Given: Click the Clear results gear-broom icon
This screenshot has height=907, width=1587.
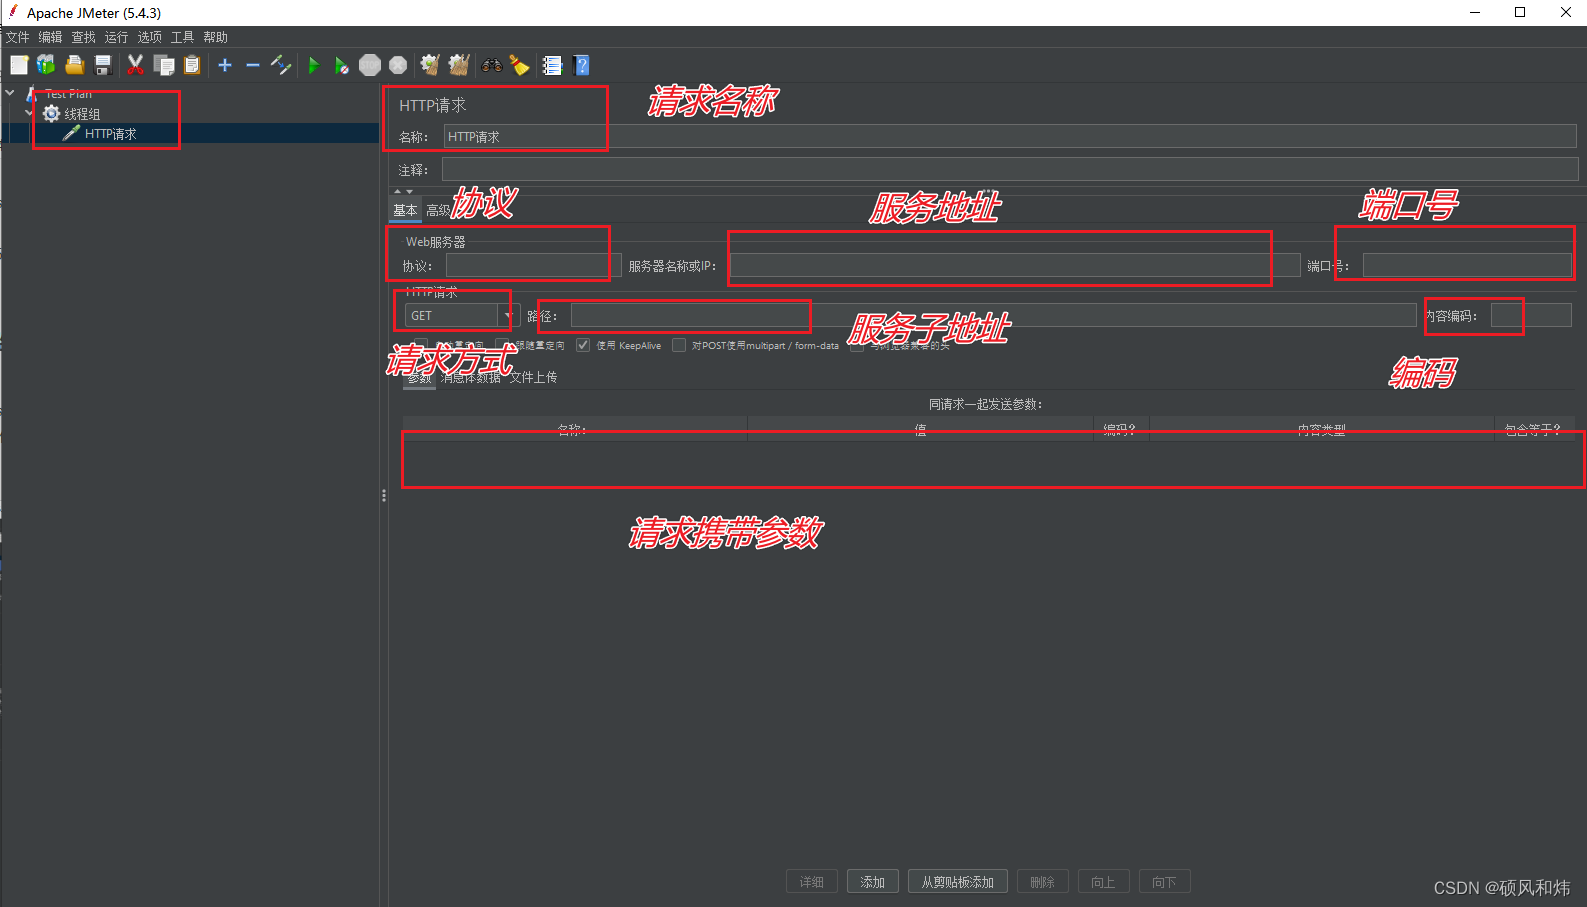Looking at the screenshot, I should tap(430, 65).
